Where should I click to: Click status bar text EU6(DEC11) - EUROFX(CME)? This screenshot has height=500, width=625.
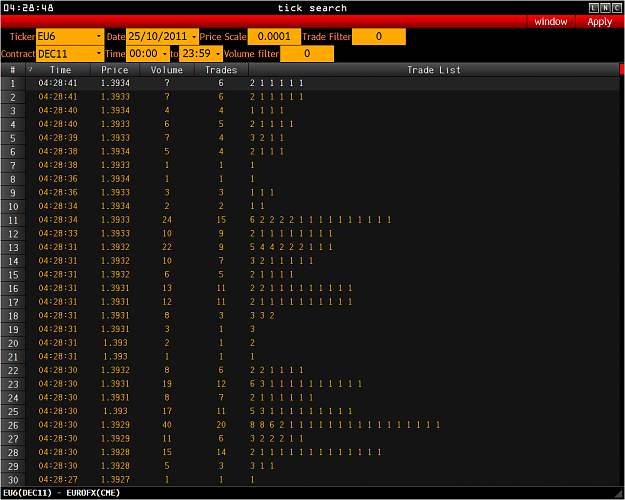(61, 493)
